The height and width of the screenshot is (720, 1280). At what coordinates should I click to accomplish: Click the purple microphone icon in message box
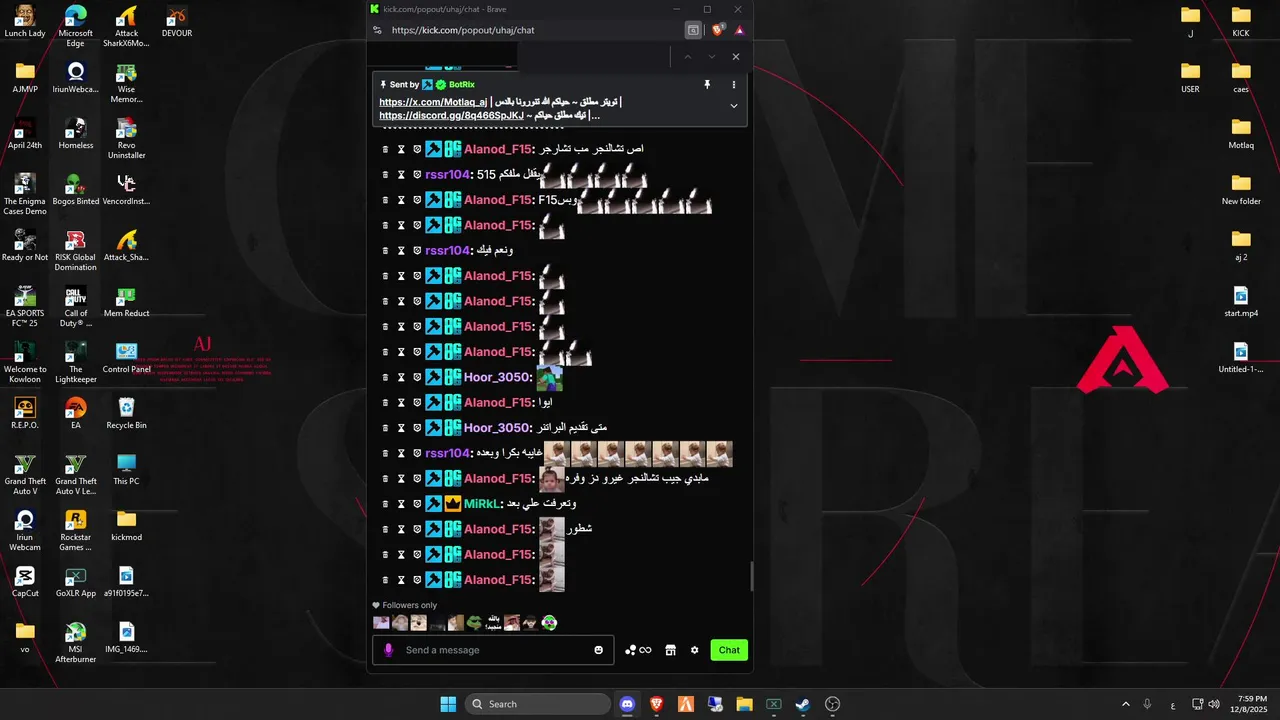[389, 650]
